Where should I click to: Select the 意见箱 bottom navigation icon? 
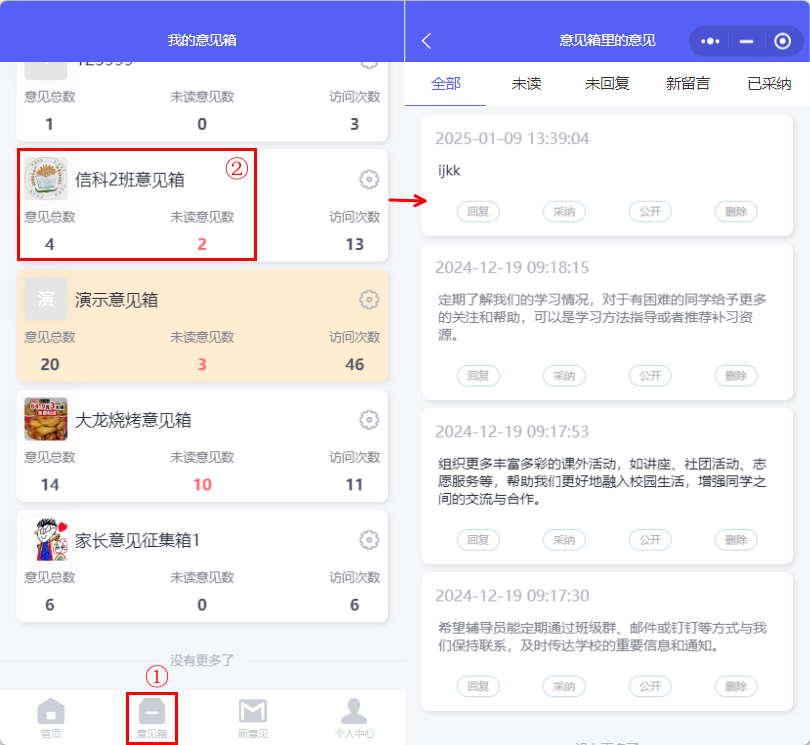click(x=152, y=712)
